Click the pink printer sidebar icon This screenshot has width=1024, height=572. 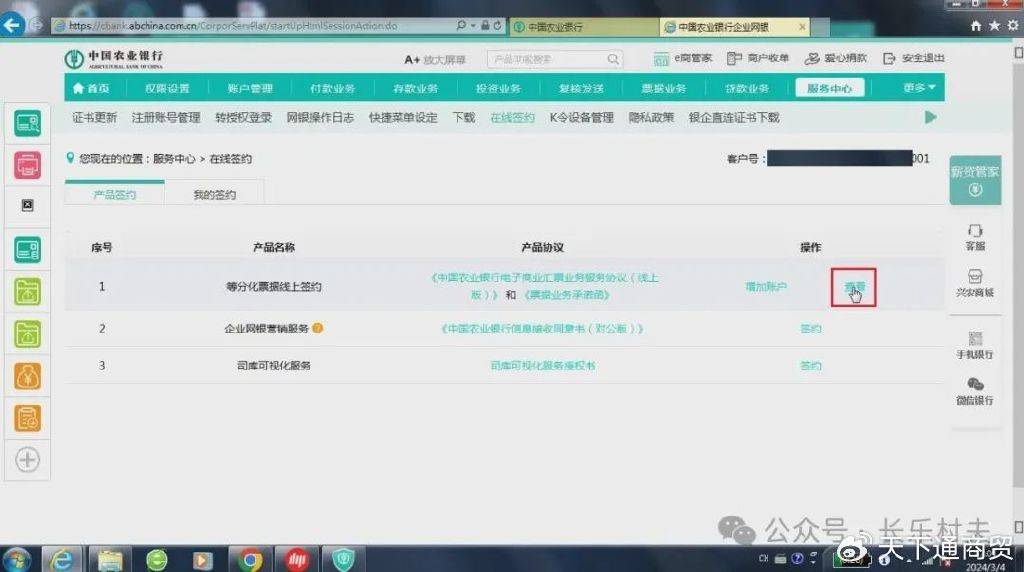tap(27, 165)
